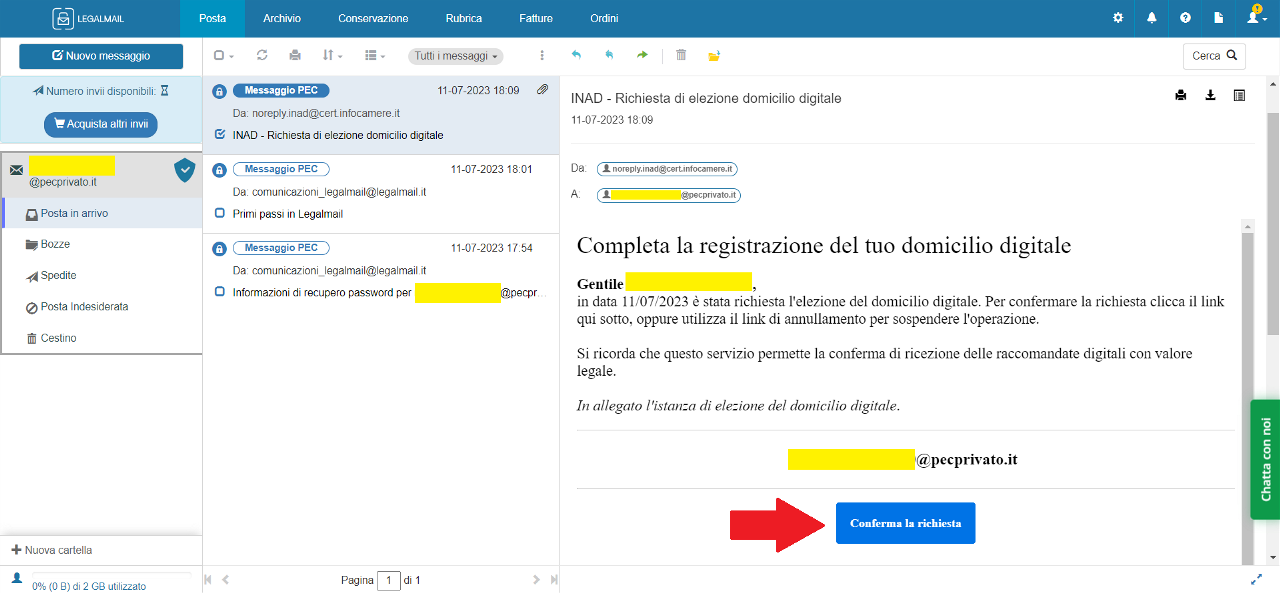Open the Fatture tab
The width and height of the screenshot is (1280, 593).
536,18
